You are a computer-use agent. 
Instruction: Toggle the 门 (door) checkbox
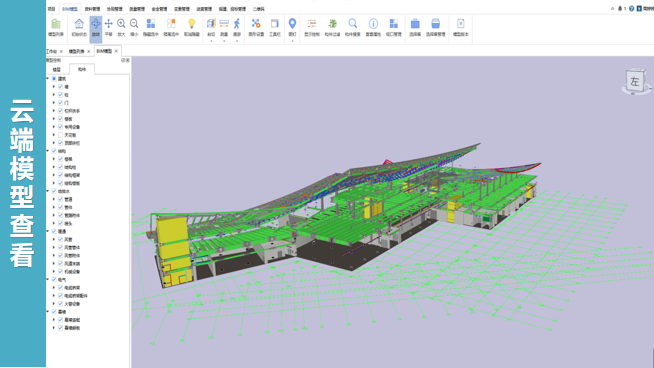click(60, 103)
